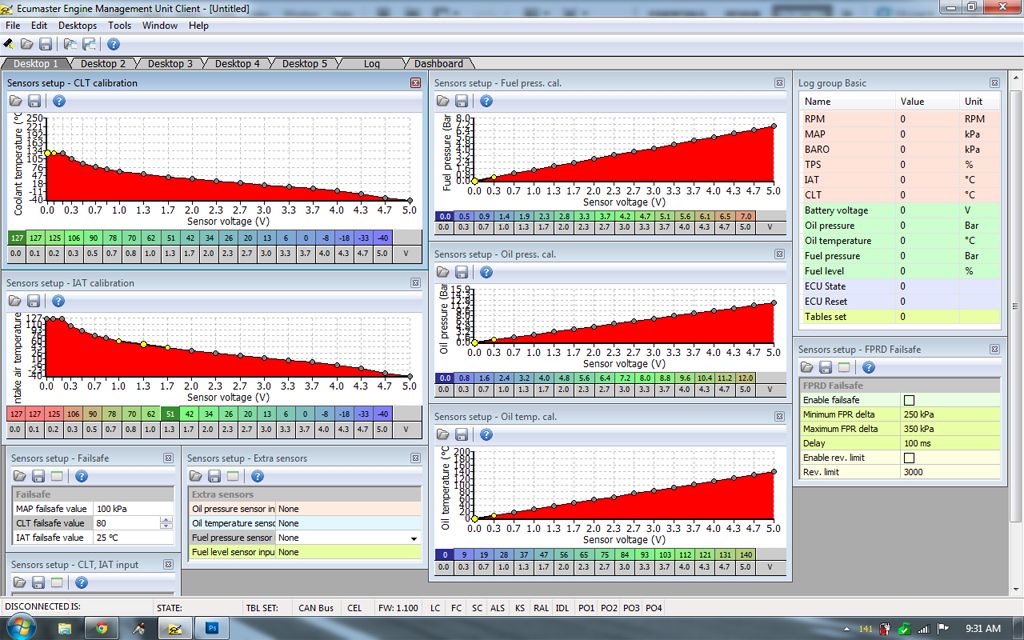Select the Fuel level sensor input row
The image size is (1024, 640).
tap(305, 552)
